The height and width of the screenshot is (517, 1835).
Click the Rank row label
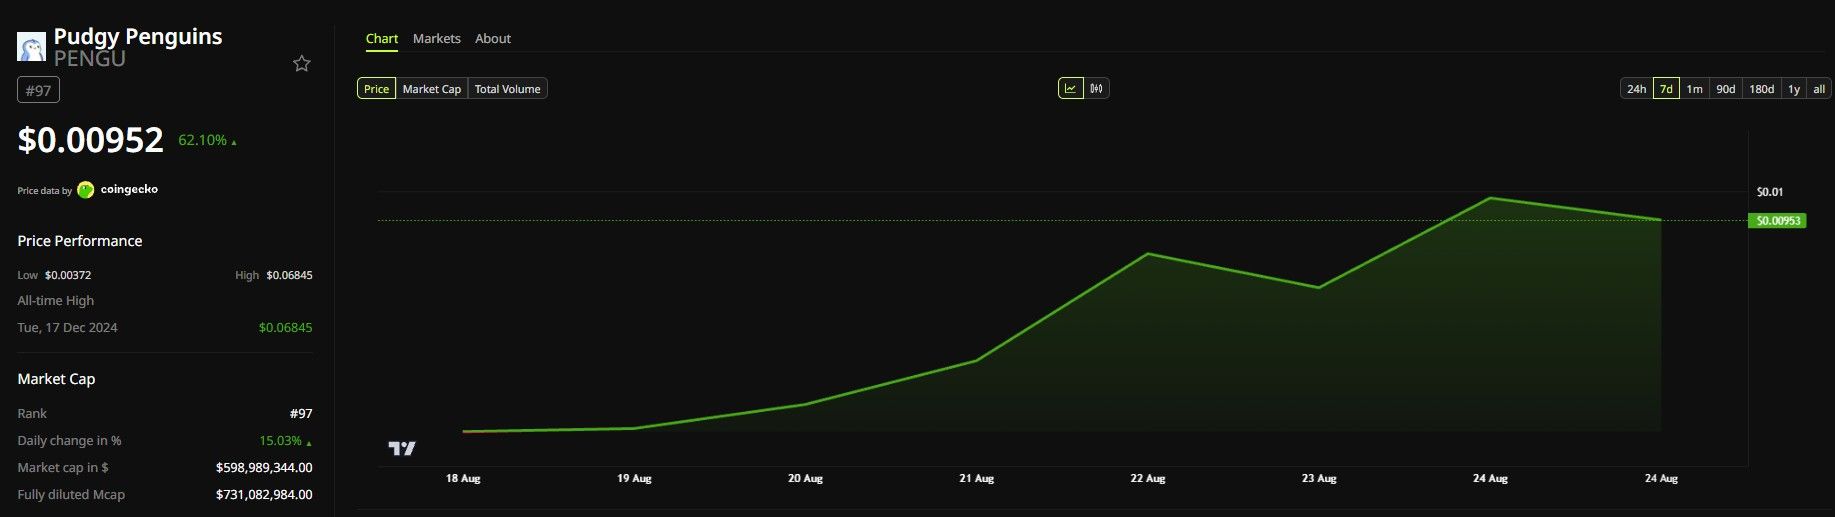[32, 414]
